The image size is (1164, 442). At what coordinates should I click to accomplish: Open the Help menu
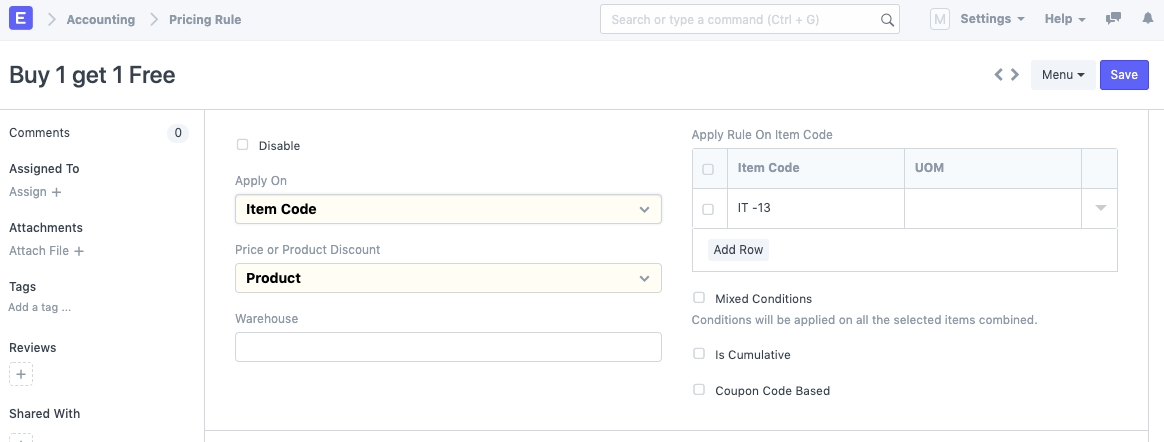tap(1064, 19)
